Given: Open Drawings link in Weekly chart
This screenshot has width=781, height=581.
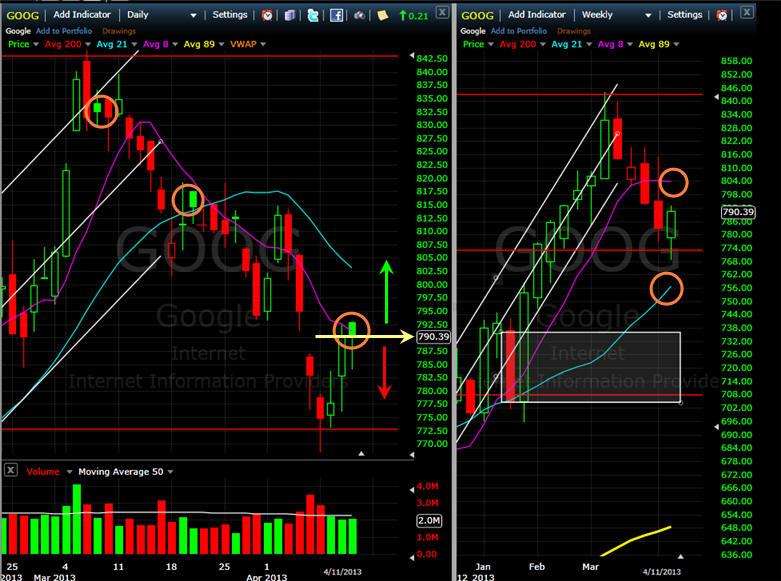Looking at the screenshot, I should pyautogui.click(x=574, y=31).
